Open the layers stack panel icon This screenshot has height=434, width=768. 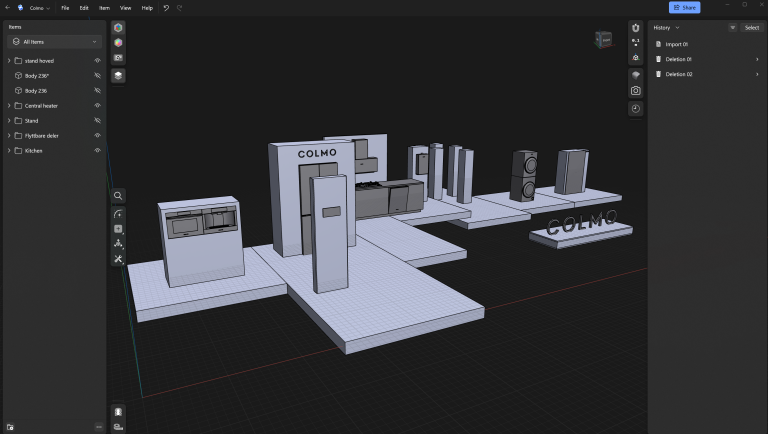(x=118, y=75)
